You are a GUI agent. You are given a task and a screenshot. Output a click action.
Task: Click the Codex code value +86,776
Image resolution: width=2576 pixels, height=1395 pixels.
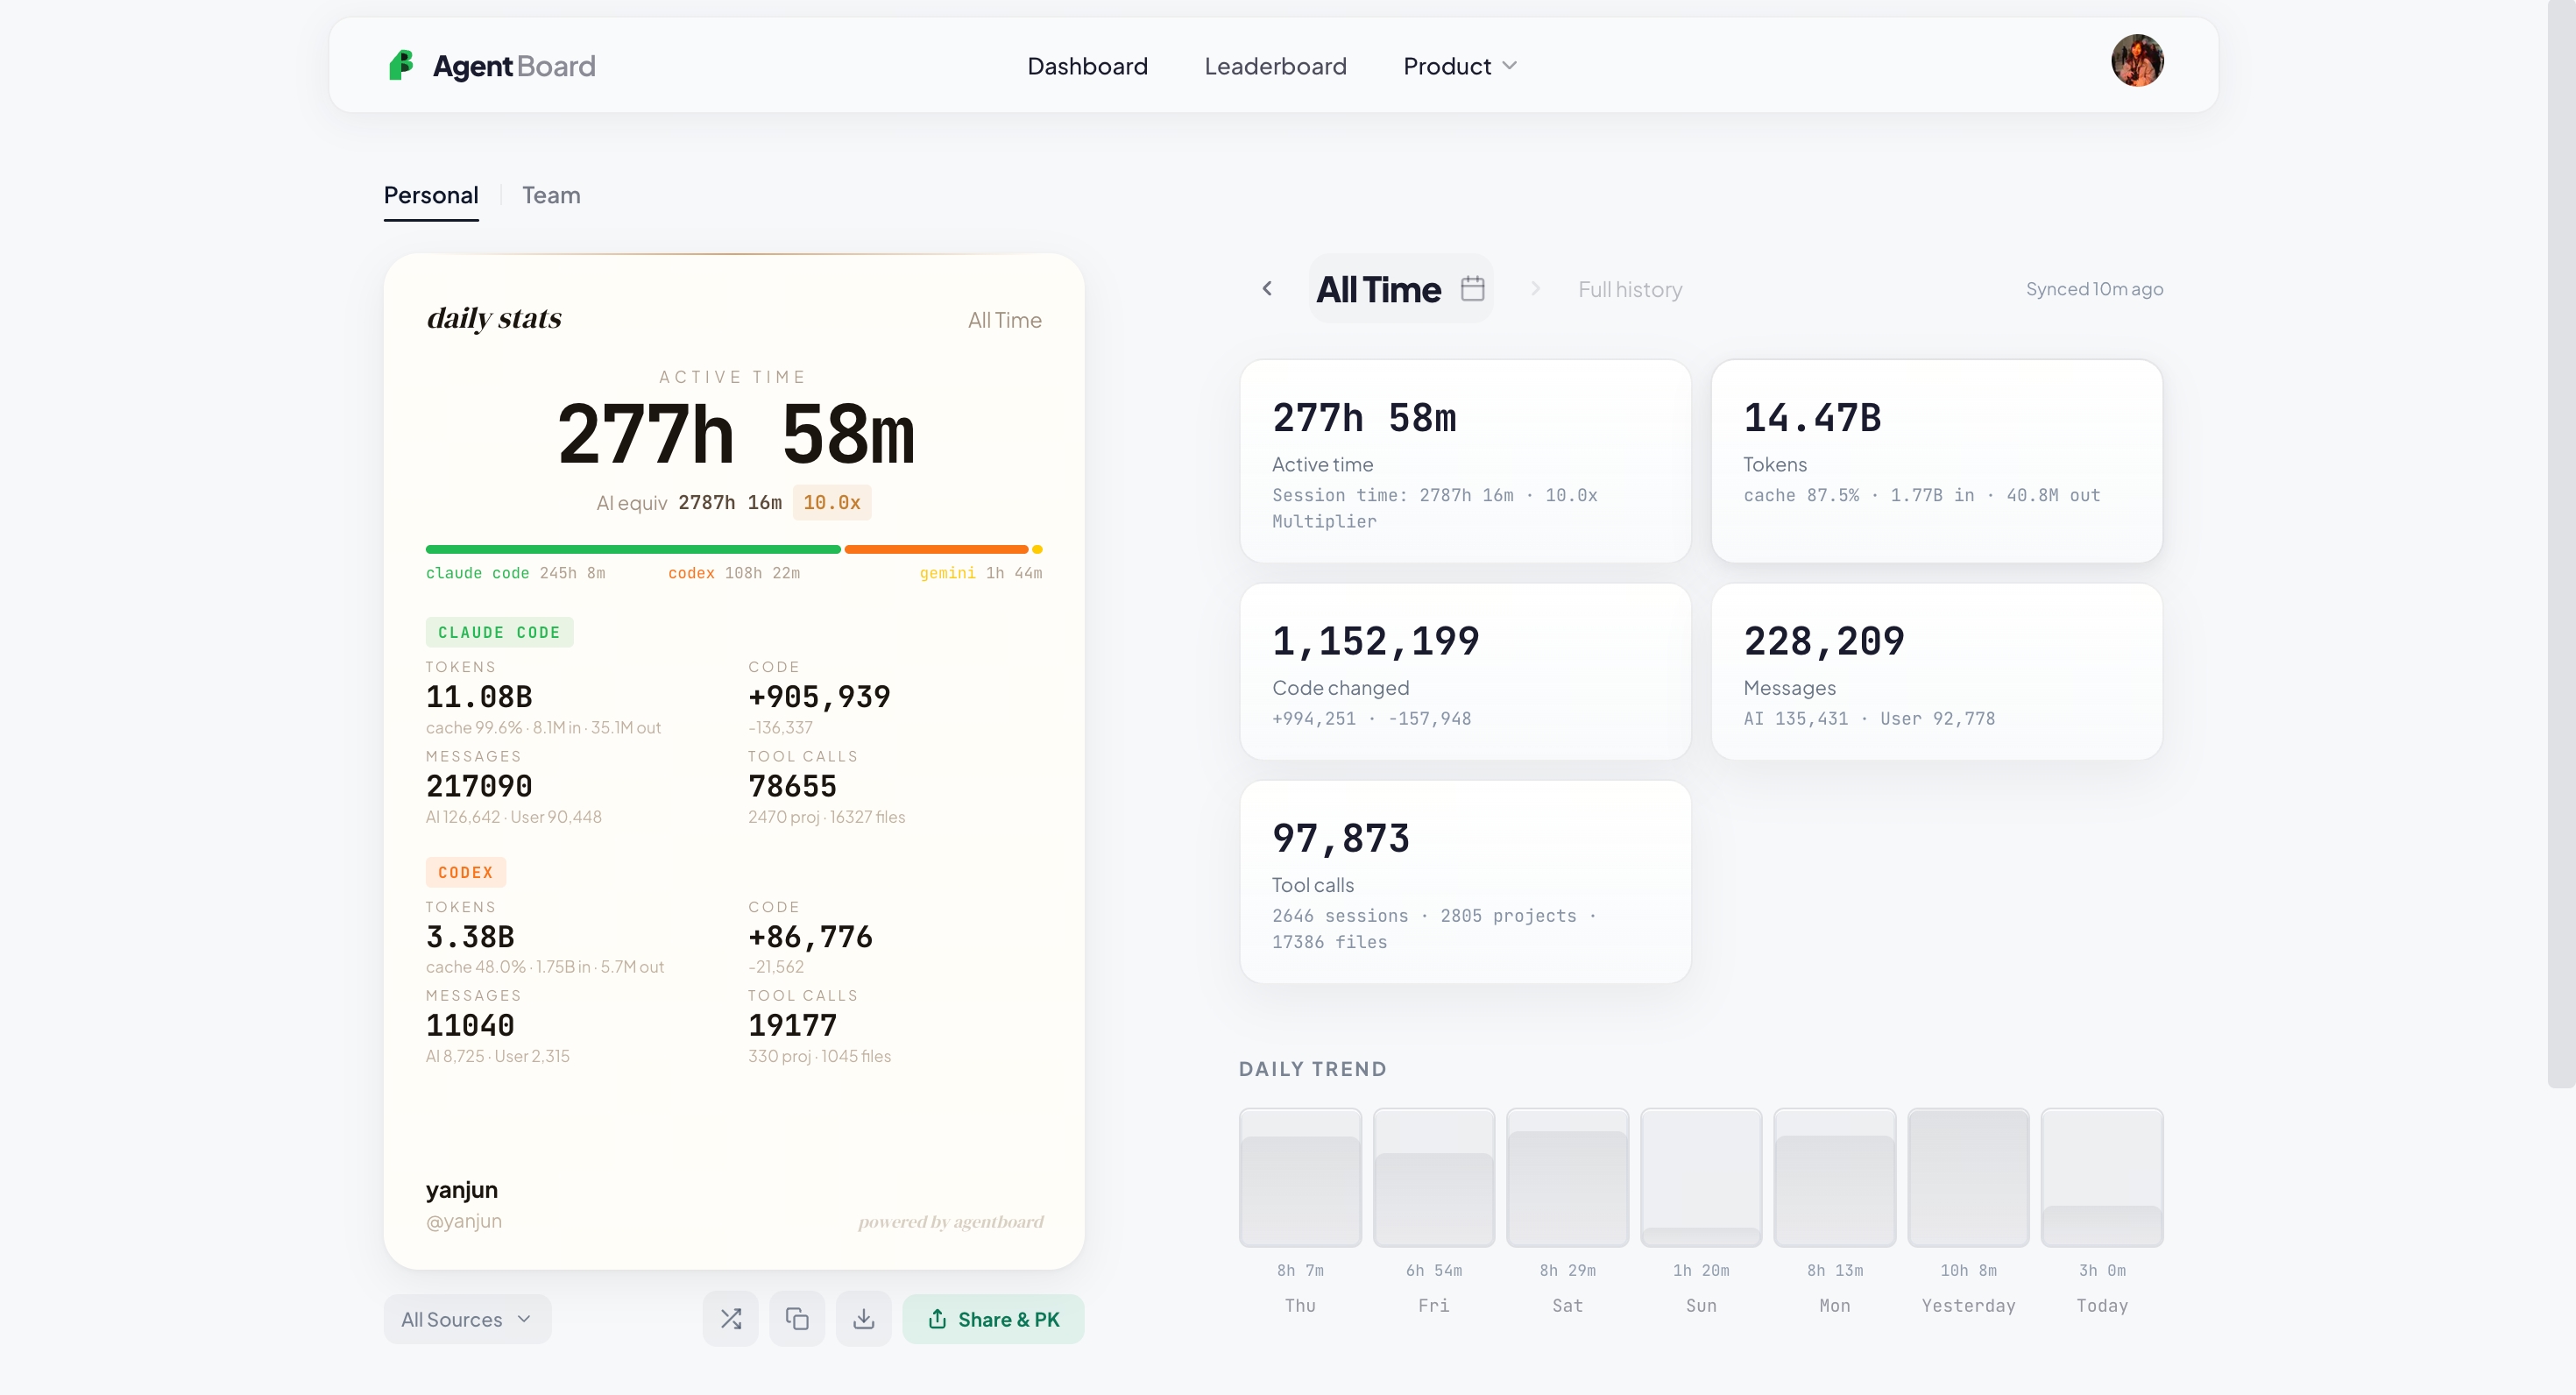click(810, 937)
